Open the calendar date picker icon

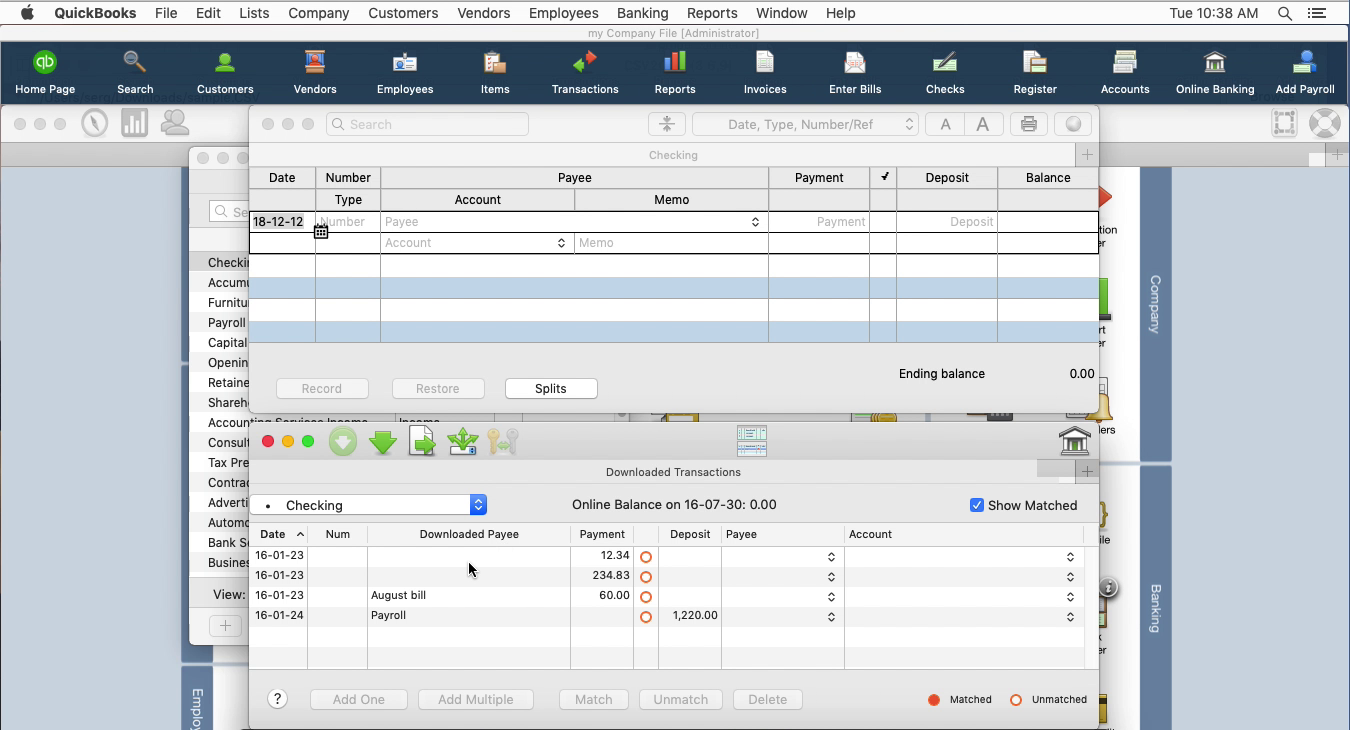(x=321, y=232)
